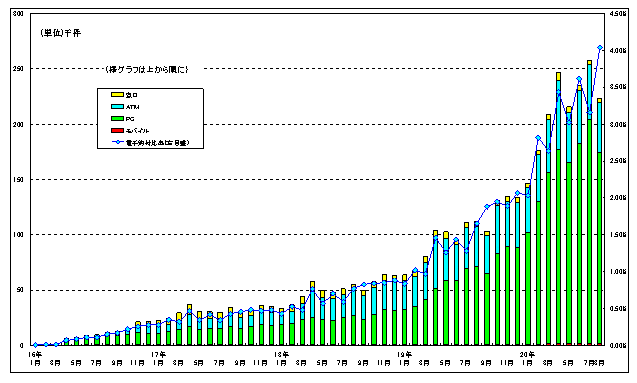637x383 pixels.
Task: Click the PC legend label
Action: point(130,119)
